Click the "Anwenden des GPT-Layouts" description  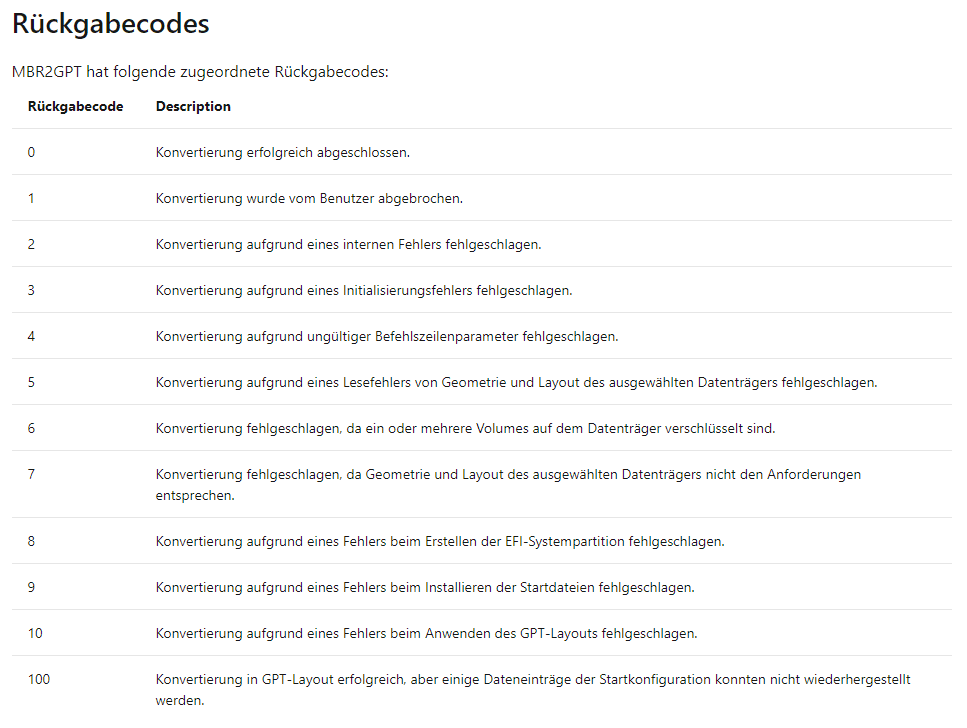426,633
